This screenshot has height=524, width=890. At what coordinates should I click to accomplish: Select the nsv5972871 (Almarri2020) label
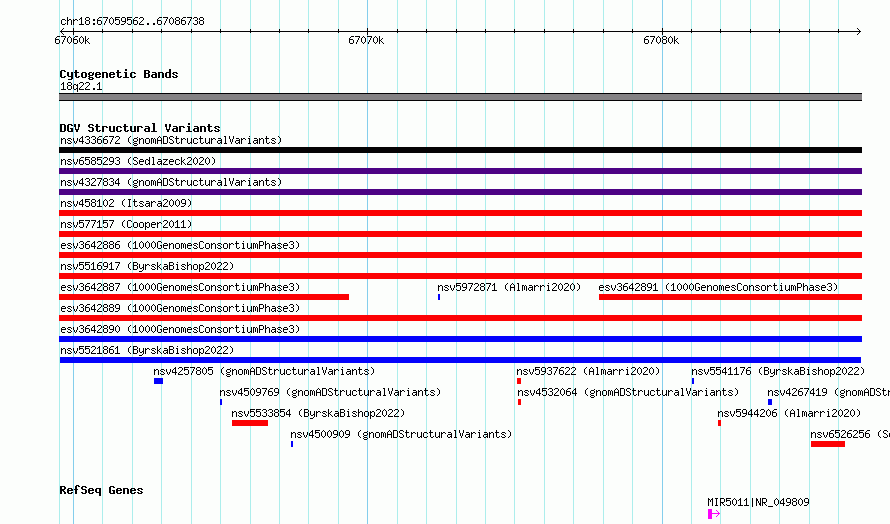point(509,287)
